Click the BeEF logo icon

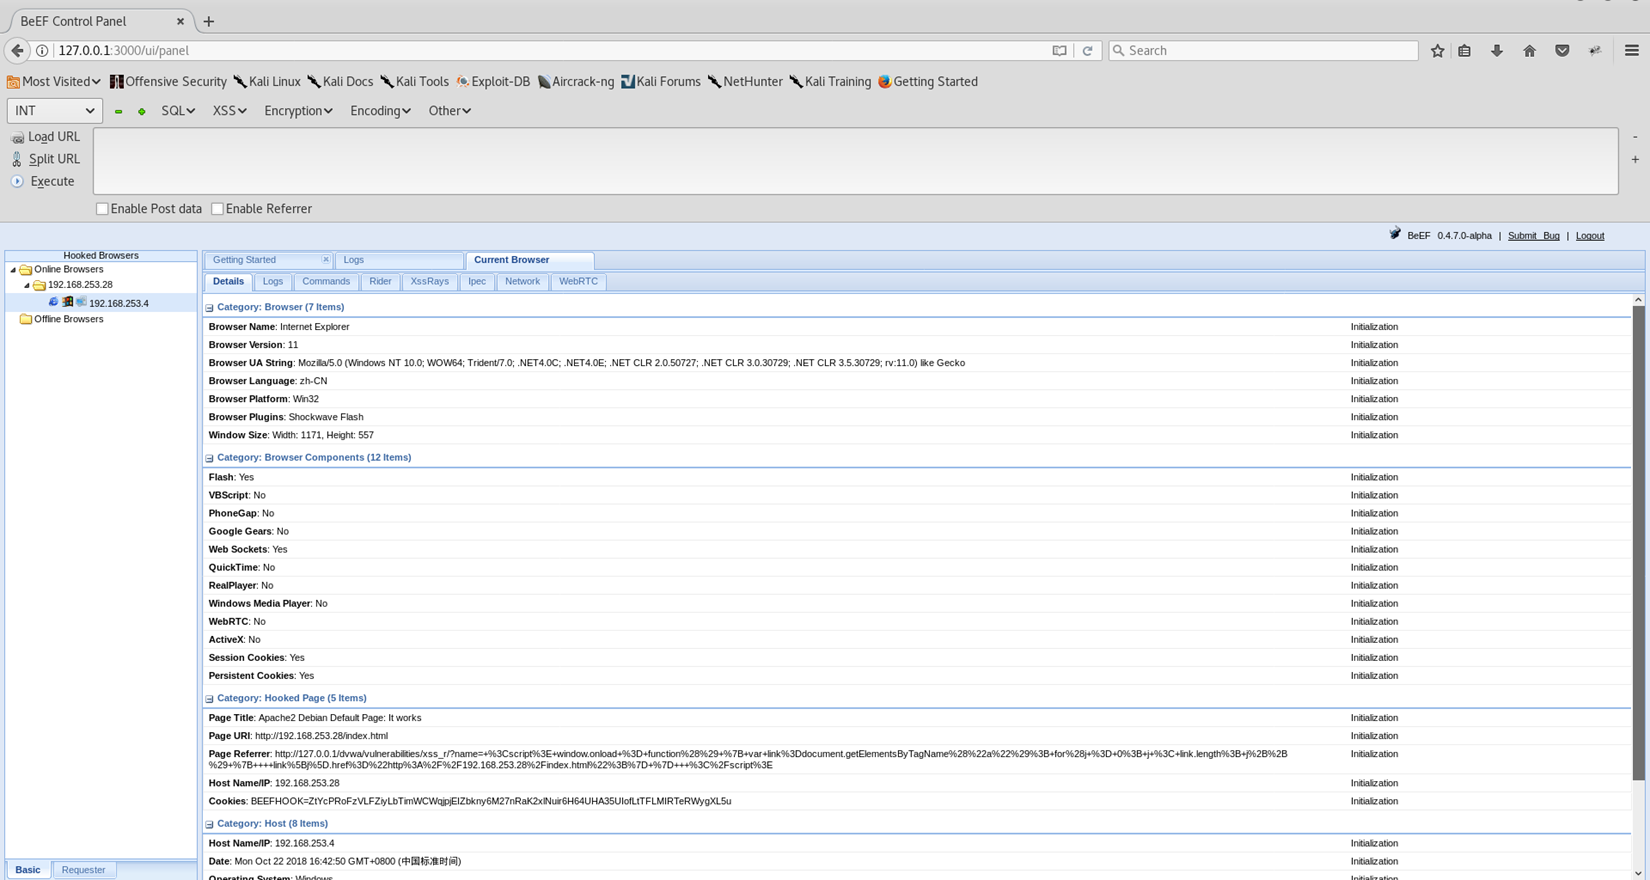coord(1395,234)
